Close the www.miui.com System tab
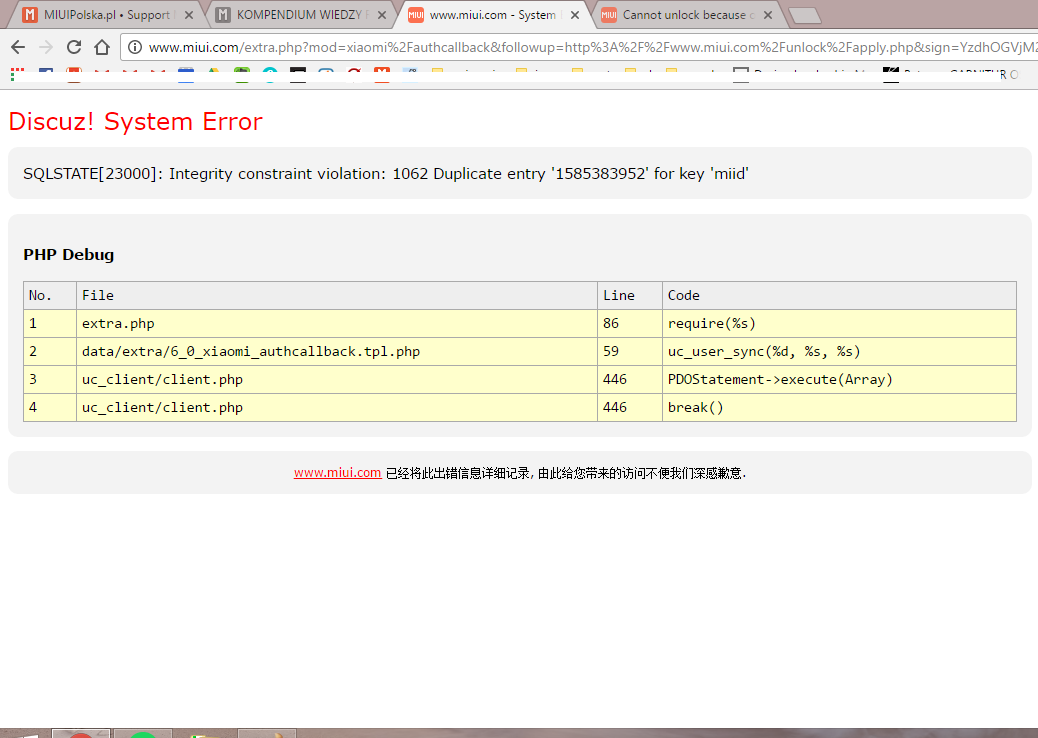The image size is (1038, 738). [x=574, y=15]
